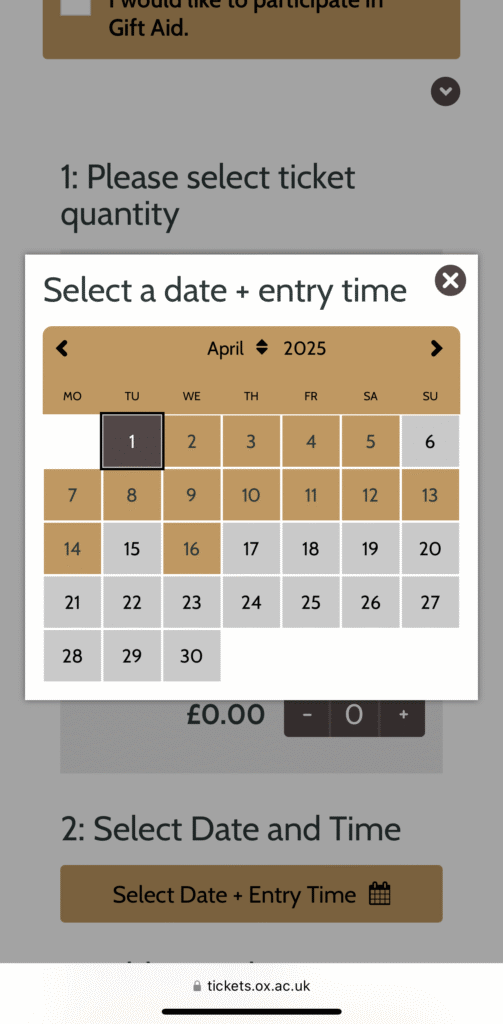
Task: Go to previous month arrow
Action: 62,348
